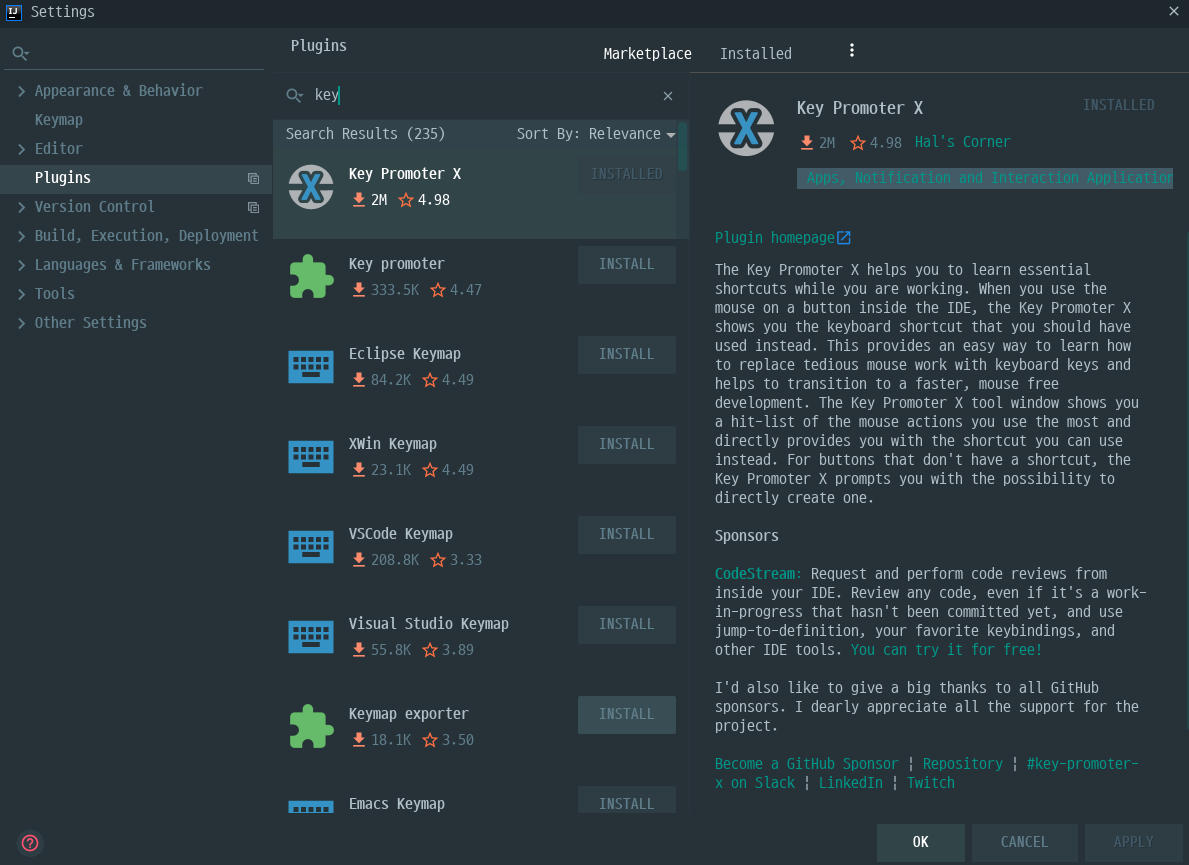Open the Become a GitHub Sponsor link
Screen dimensions: 1189x865
[806, 764]
